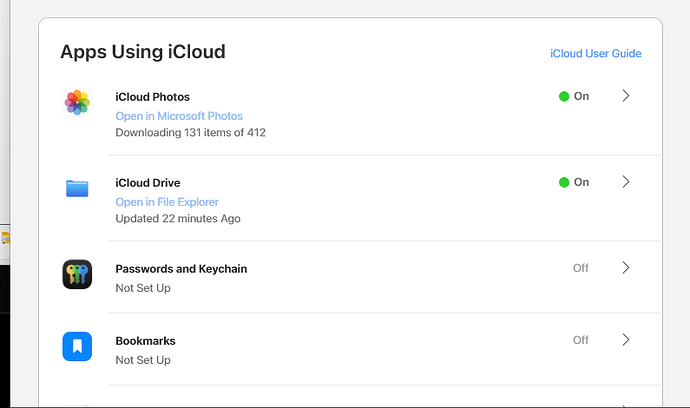Enable Bookmarks via its Off status
The width and height of the screenshot is (690, 408).
click(x=580, y=340)
